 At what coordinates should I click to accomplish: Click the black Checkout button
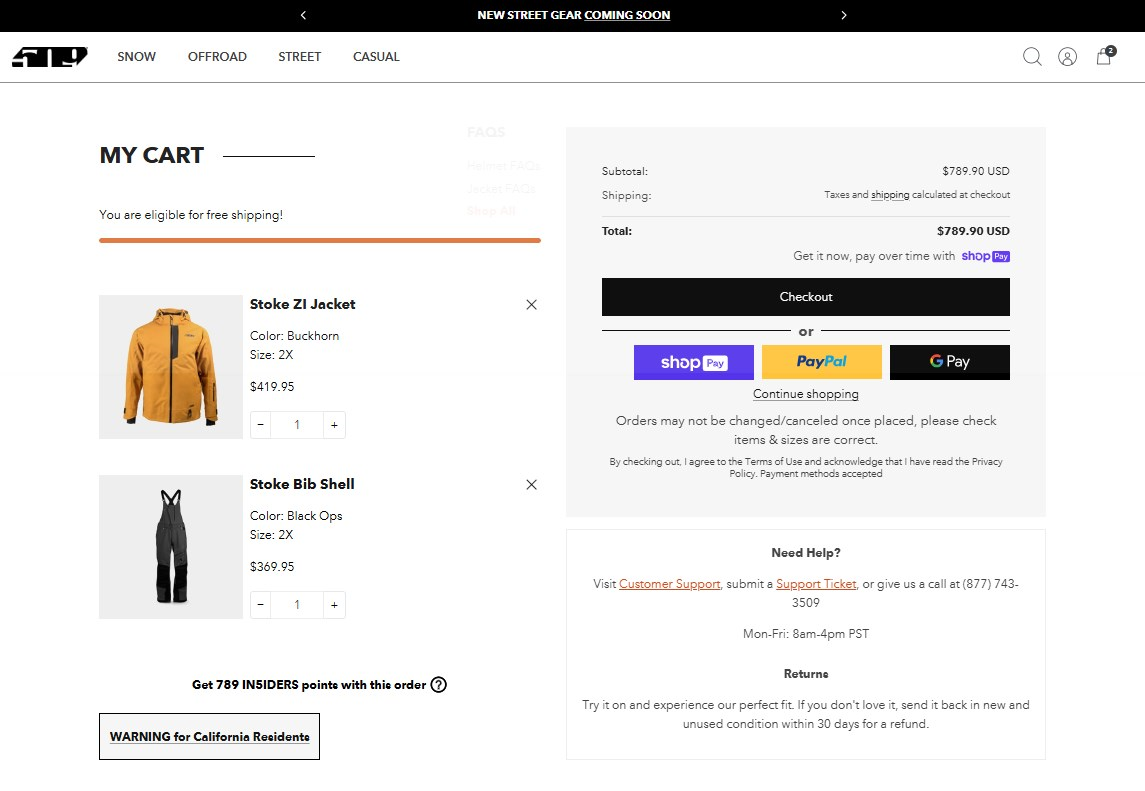(805, 297)
